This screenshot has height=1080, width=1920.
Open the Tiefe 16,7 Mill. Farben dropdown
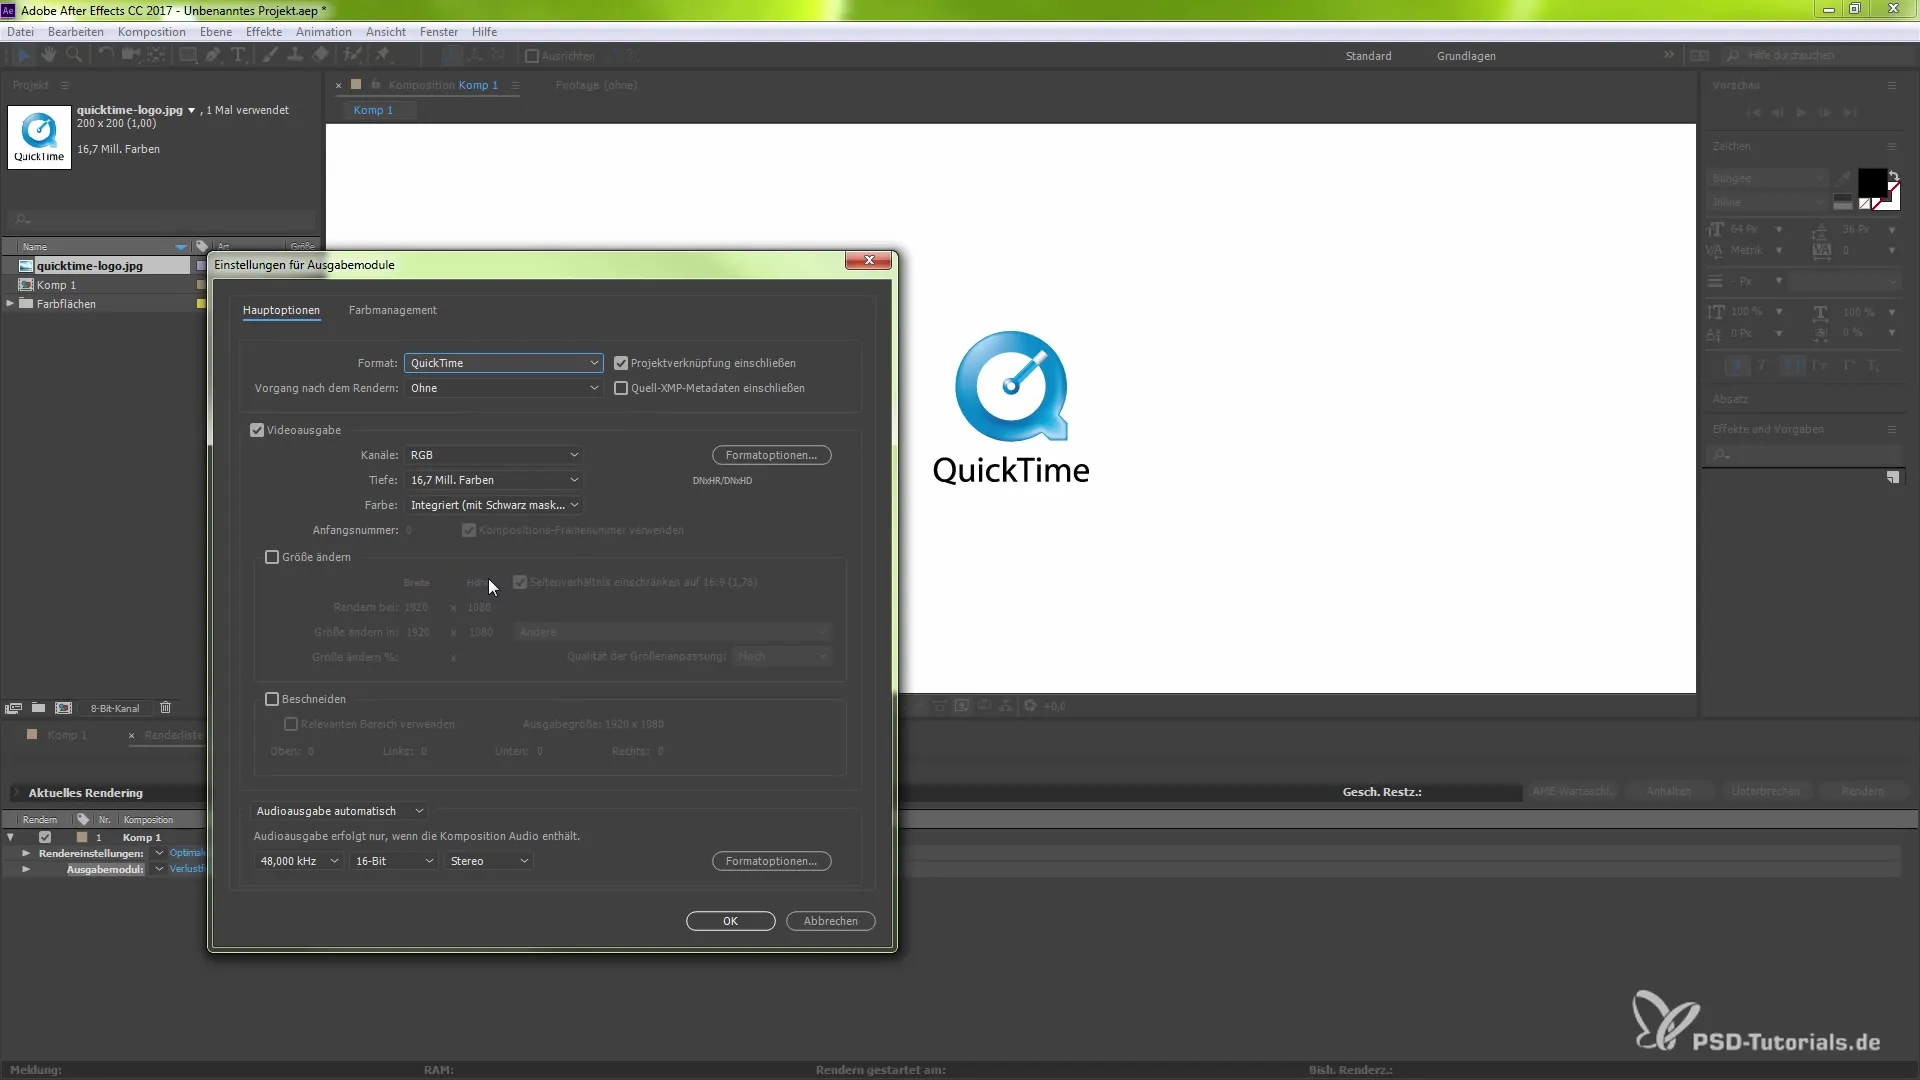pos(494,480)
